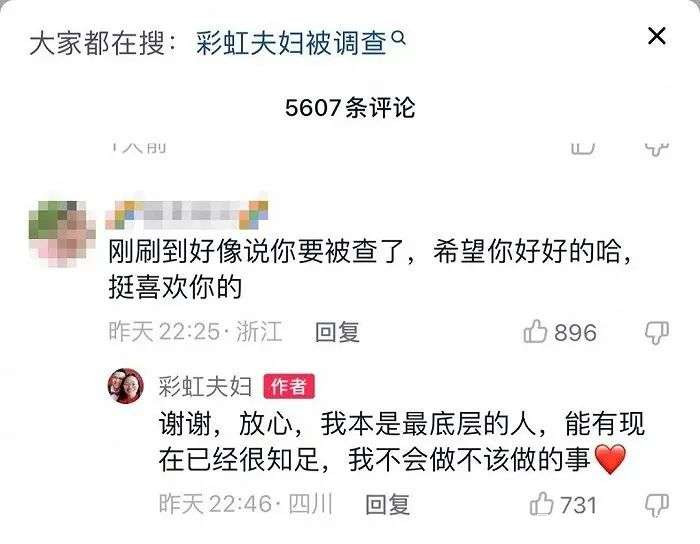Tap the magnifier icon beside the search suggestion
Image resolution: width=700 pixels, height=544 pixels.
(399, 38)
